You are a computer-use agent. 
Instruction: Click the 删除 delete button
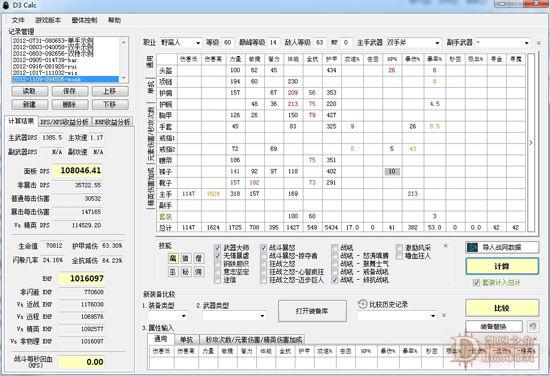(x=70, y=105)
